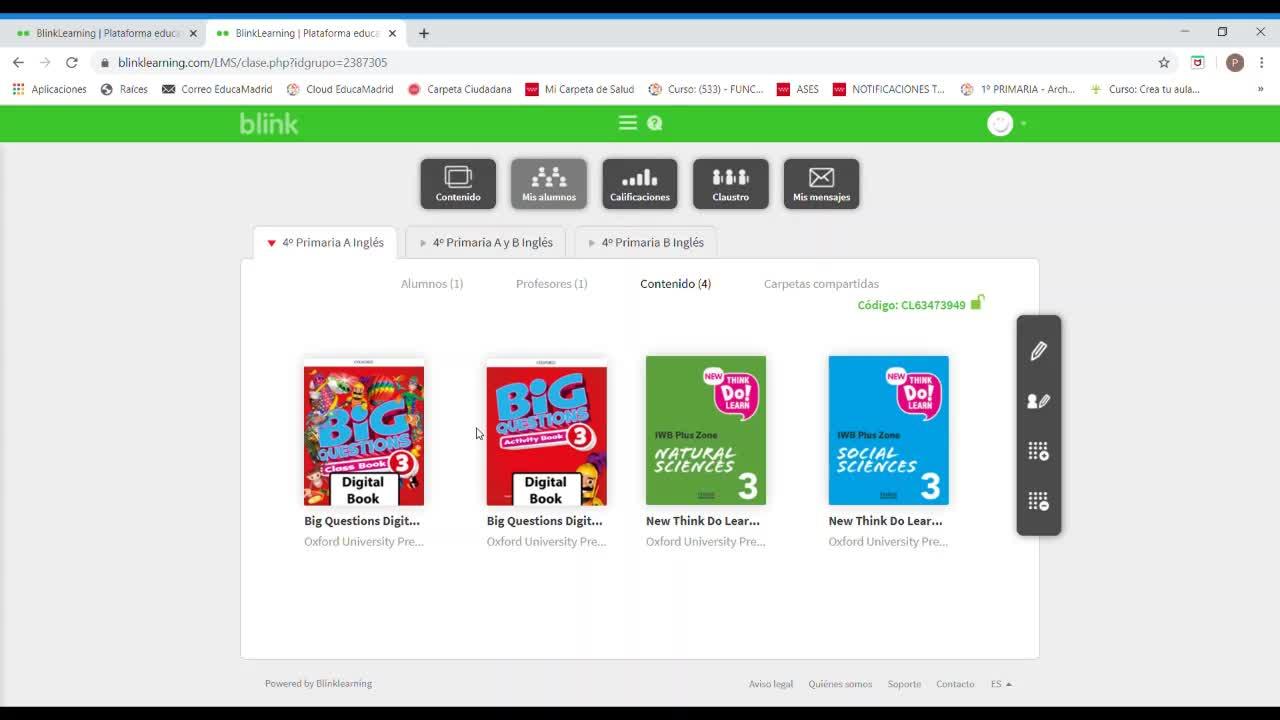Select the 4º Primaria A Inglés class tab

[325, 243]
